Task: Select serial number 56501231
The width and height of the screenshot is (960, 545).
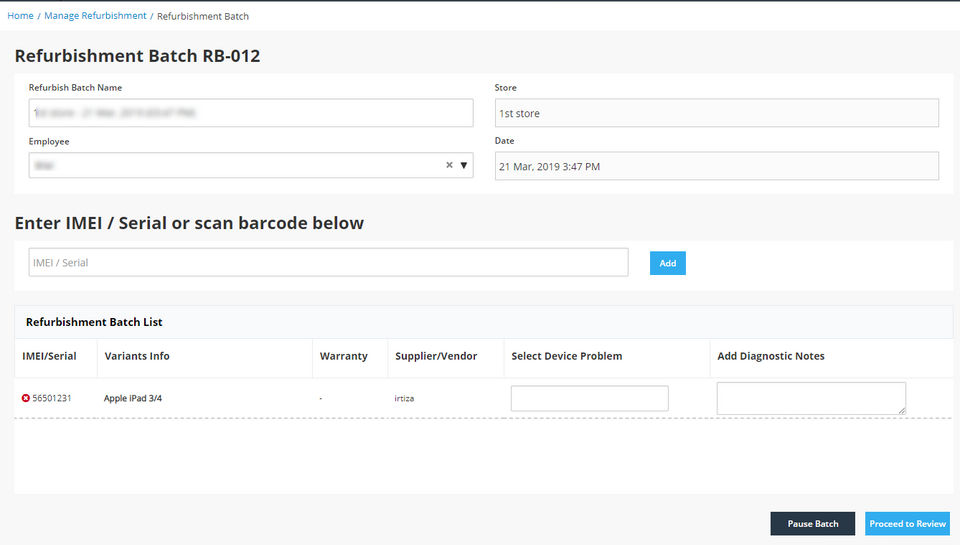Action: click(x=51, y=398)
